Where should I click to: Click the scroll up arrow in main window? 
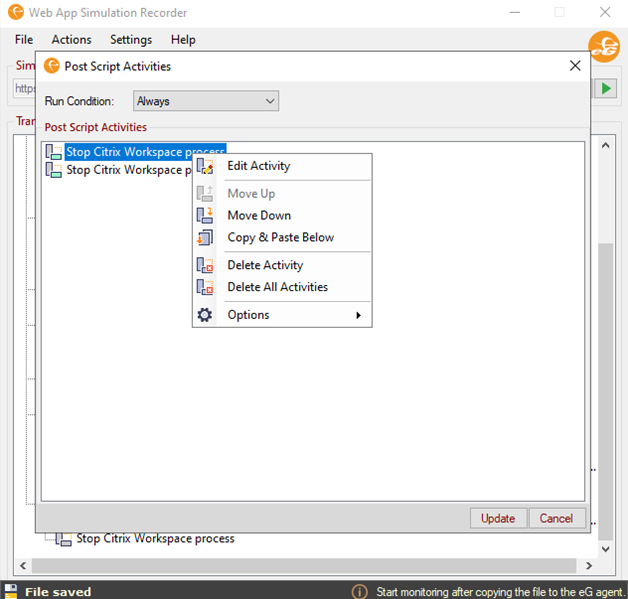pos(606,145)
